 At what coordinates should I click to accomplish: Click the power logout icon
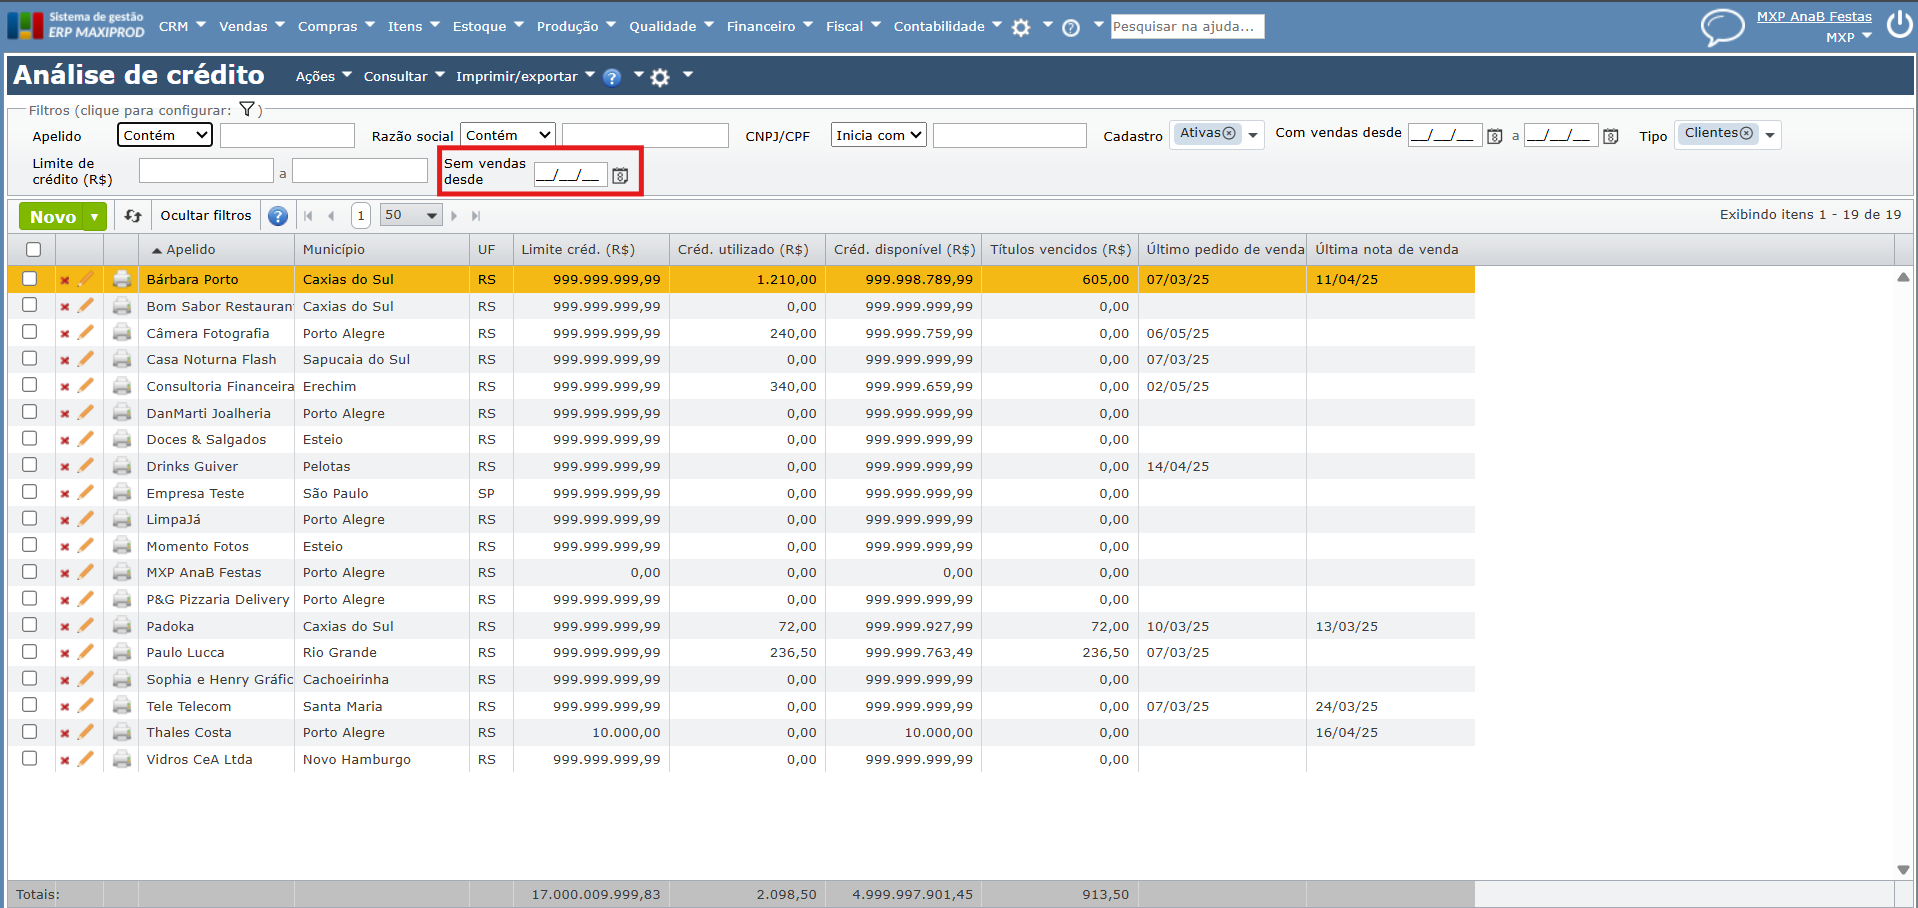tap(1899, 24)
